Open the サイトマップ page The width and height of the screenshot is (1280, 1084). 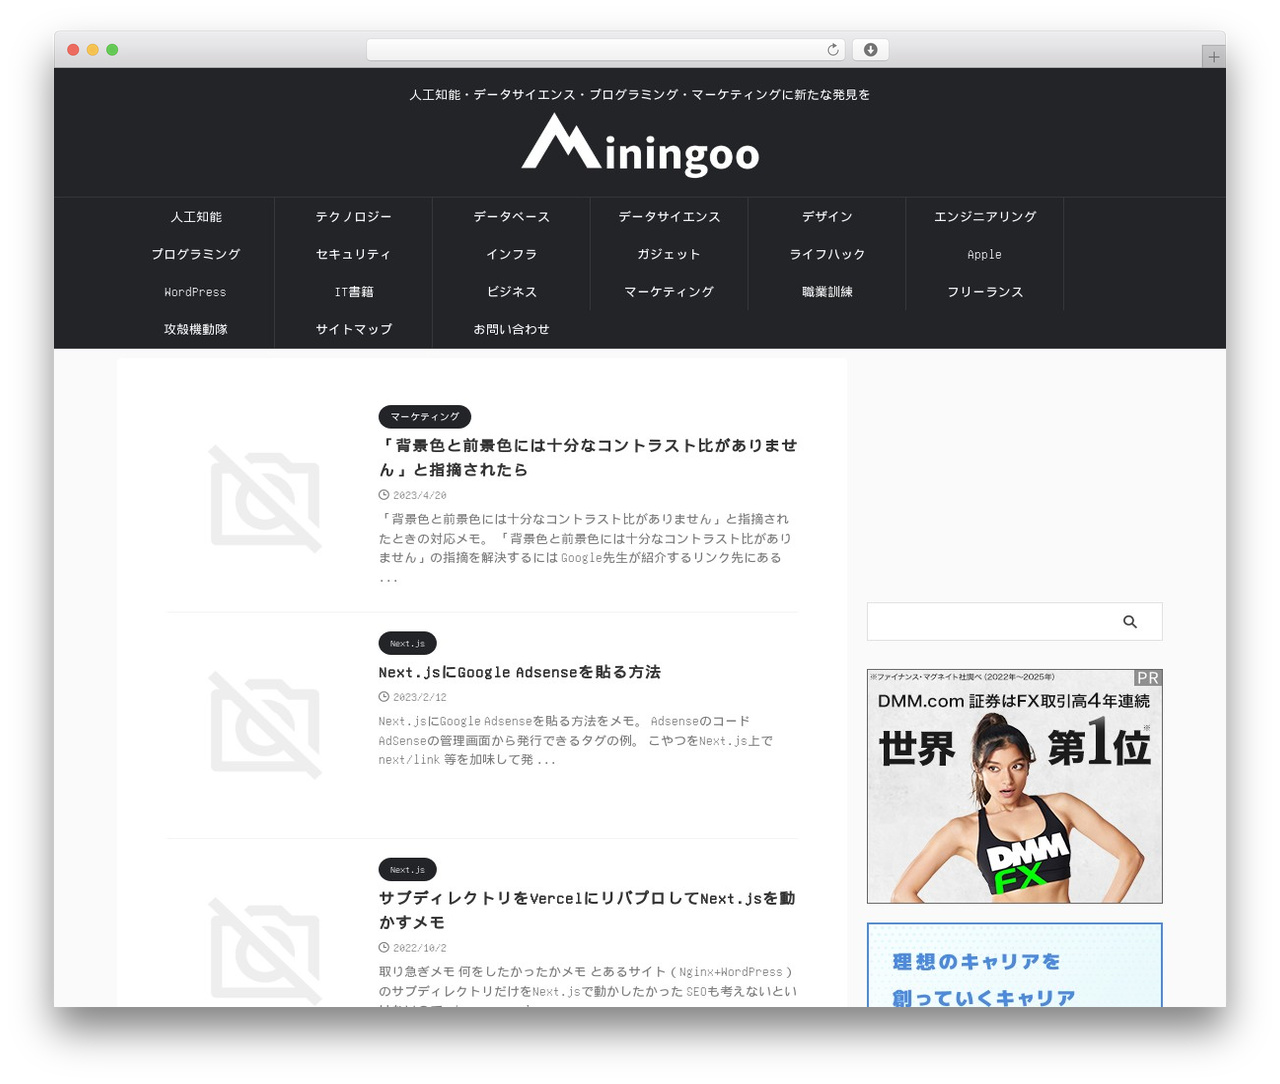tap(354, 329)
